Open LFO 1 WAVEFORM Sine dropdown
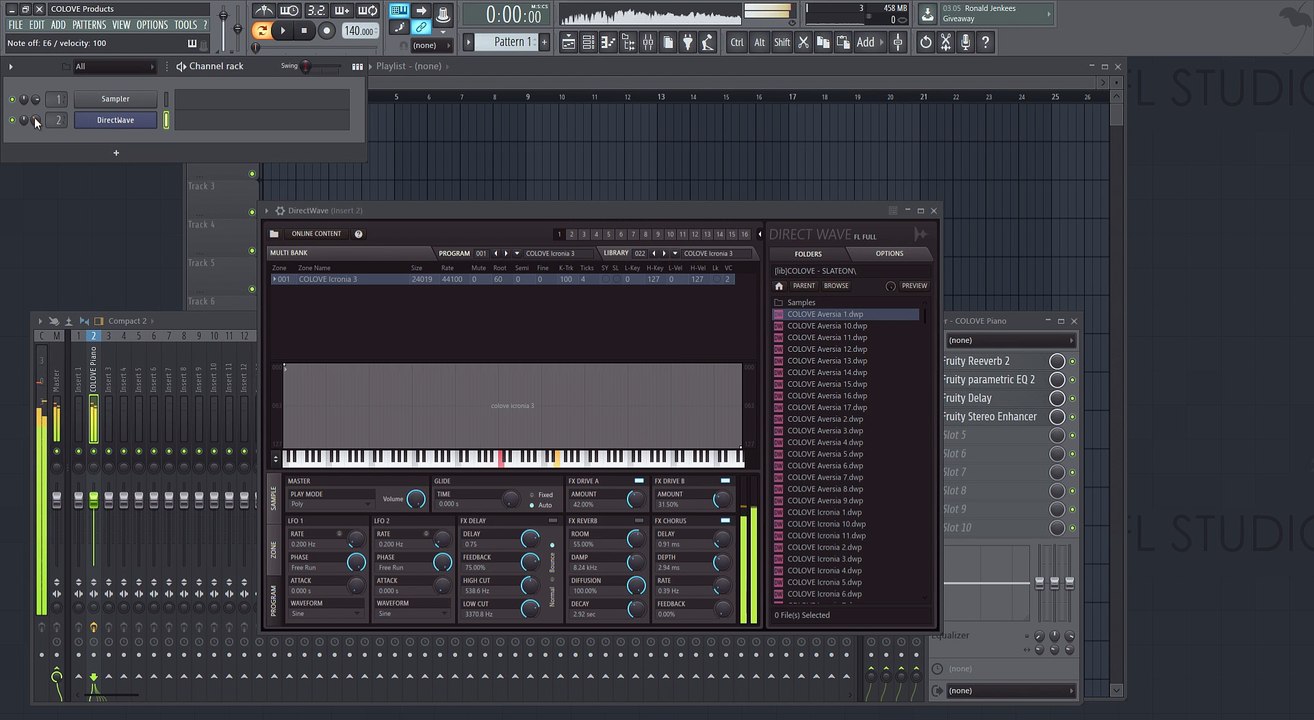 [x=326, y=614]
